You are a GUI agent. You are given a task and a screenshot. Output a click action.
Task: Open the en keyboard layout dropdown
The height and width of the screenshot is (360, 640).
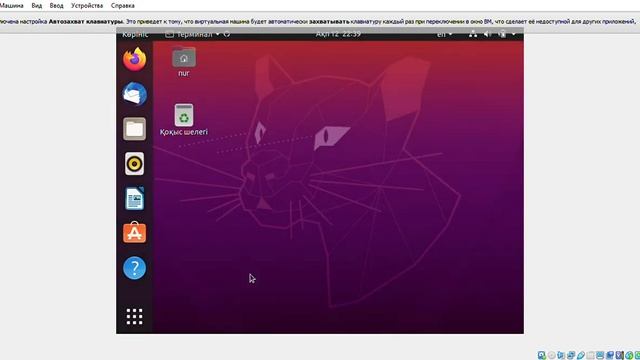444,34
